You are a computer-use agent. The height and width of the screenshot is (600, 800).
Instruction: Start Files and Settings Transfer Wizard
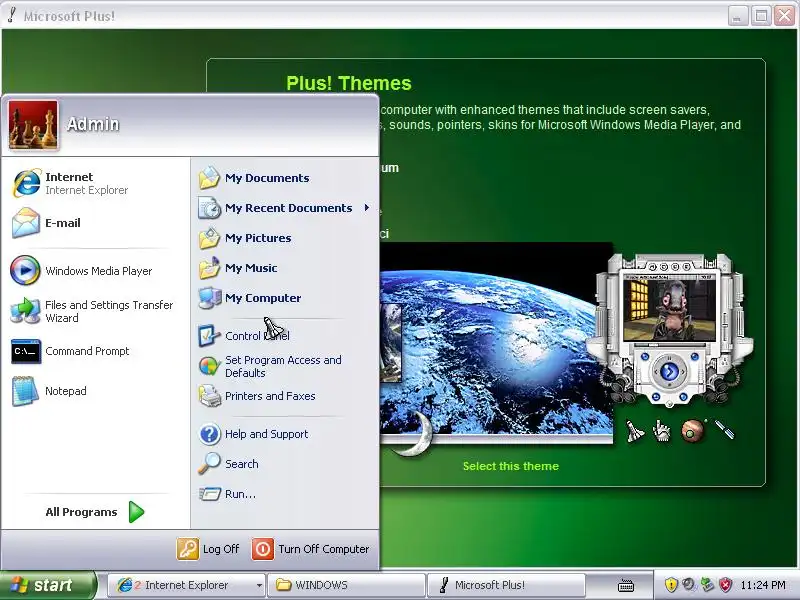point(92,311)
